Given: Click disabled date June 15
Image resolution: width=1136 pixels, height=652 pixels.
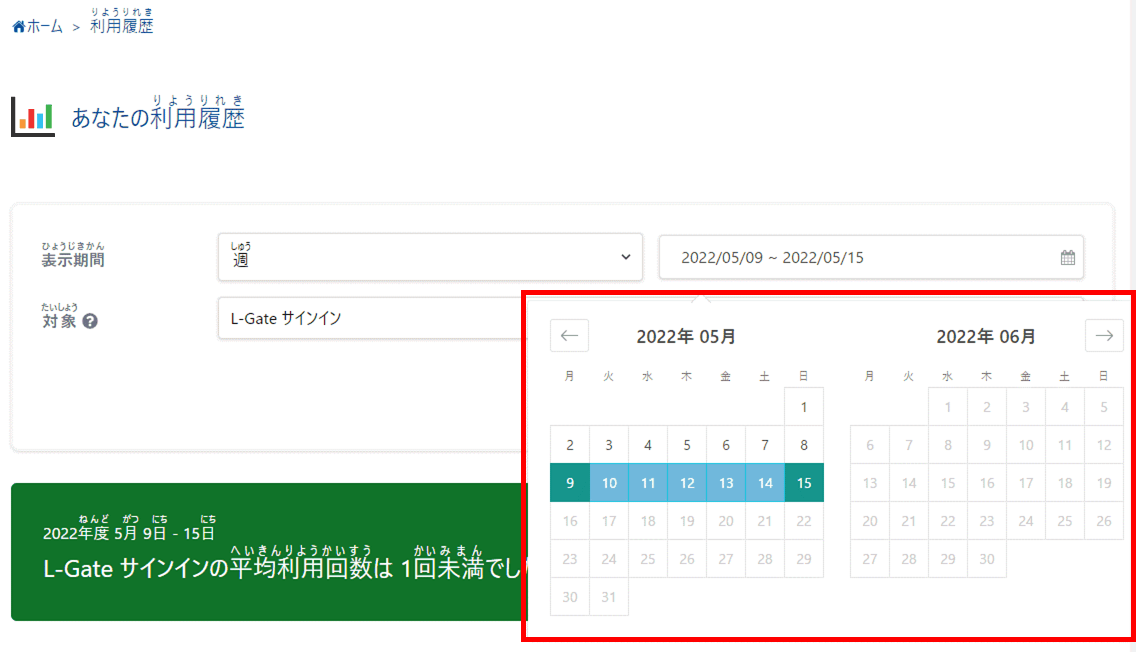Looking at the screenshot, I should [x=948, y=482].
